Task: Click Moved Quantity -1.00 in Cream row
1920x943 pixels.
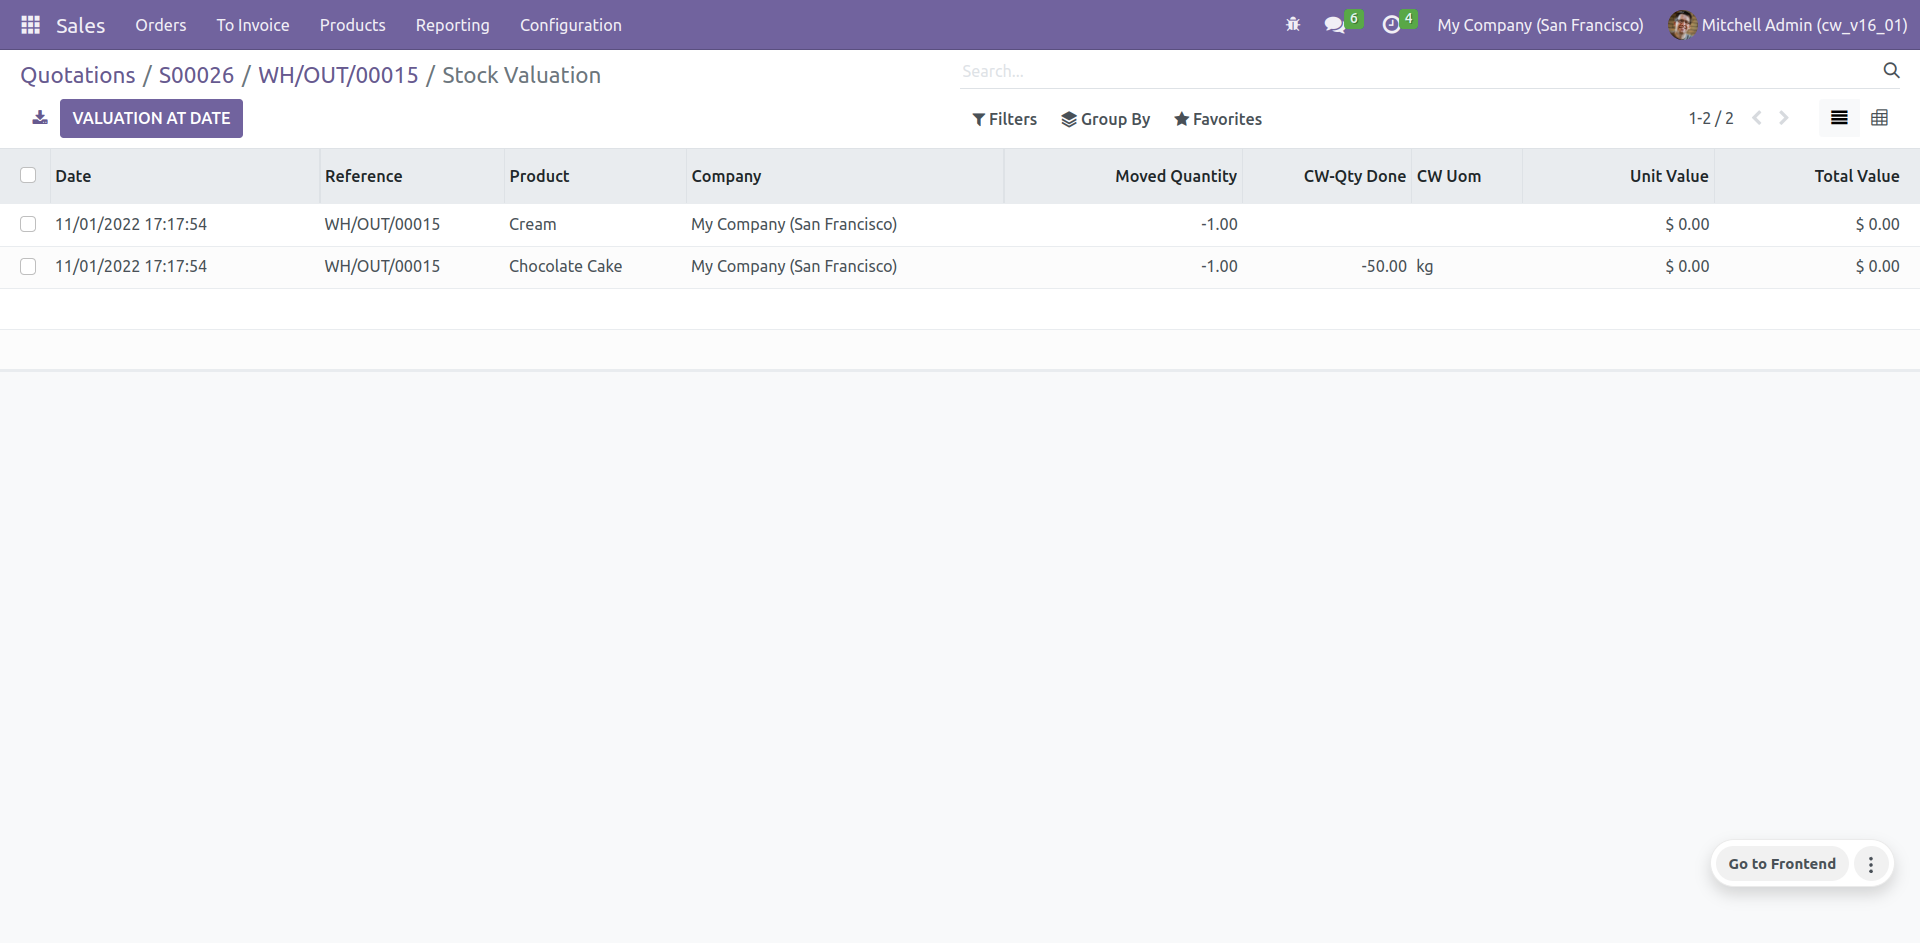Action: tap(1123, 224)
